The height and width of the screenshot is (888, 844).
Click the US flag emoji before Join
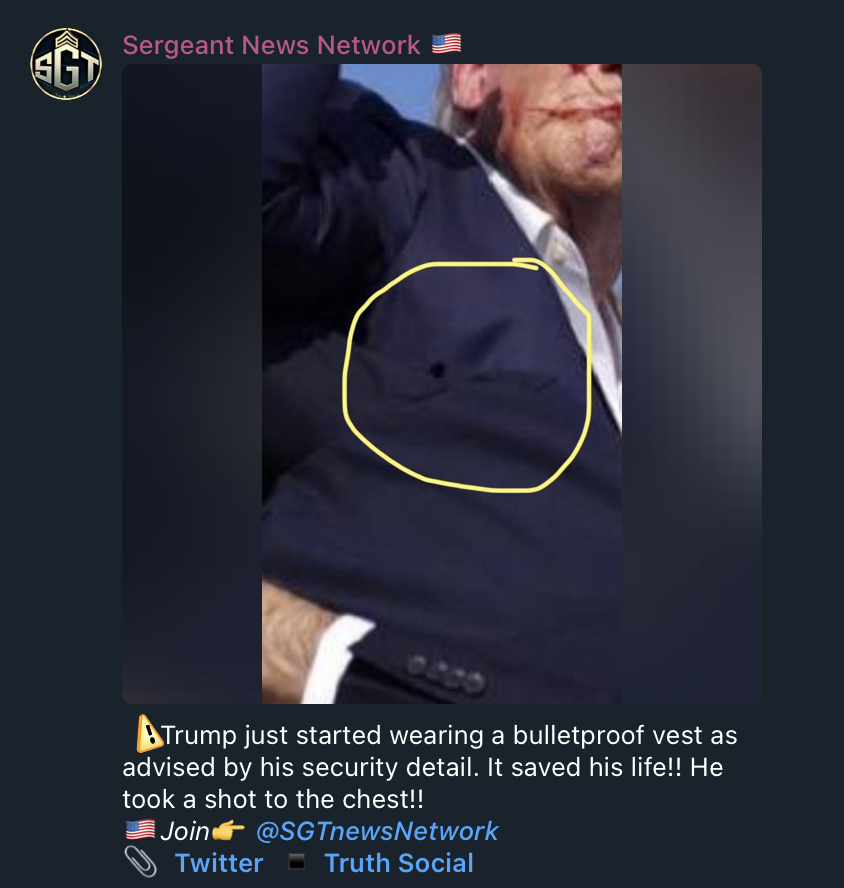pyautogui.click(x=140, y=830)
